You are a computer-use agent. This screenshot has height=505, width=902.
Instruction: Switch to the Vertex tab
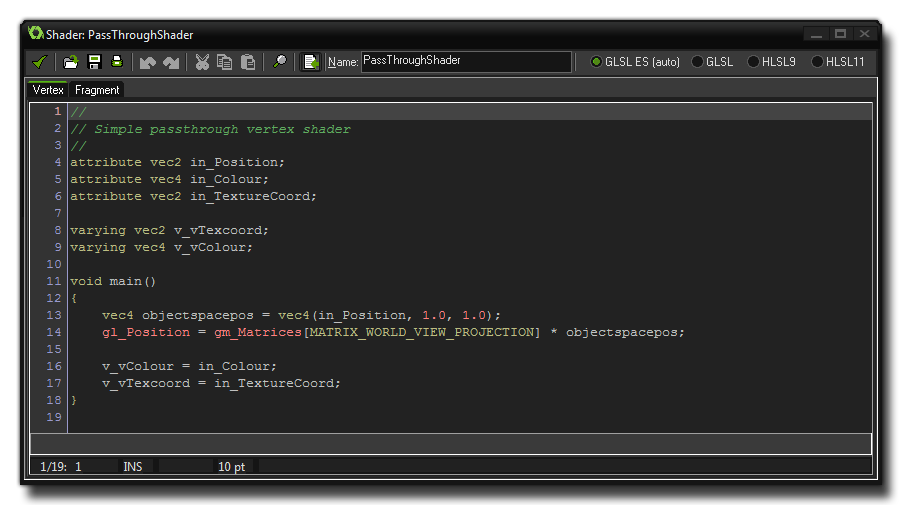click(x=48, y=90)
